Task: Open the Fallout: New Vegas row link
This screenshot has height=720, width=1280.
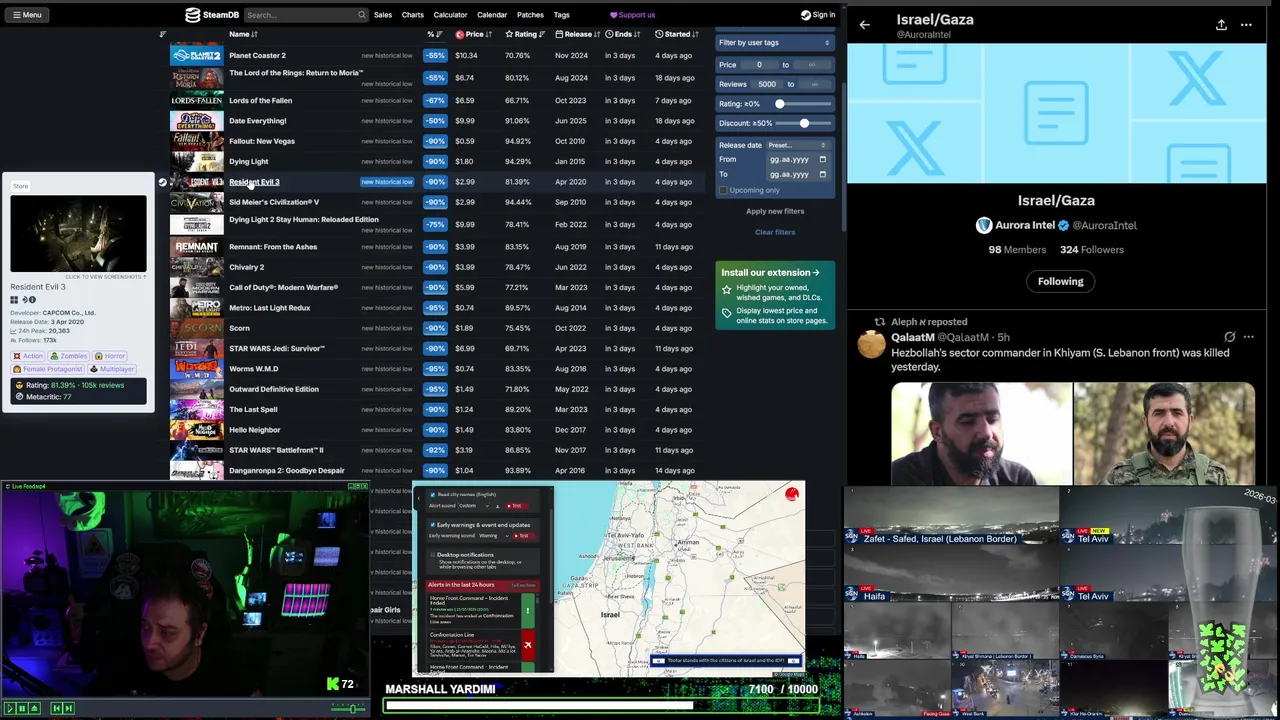Action: 262,141
